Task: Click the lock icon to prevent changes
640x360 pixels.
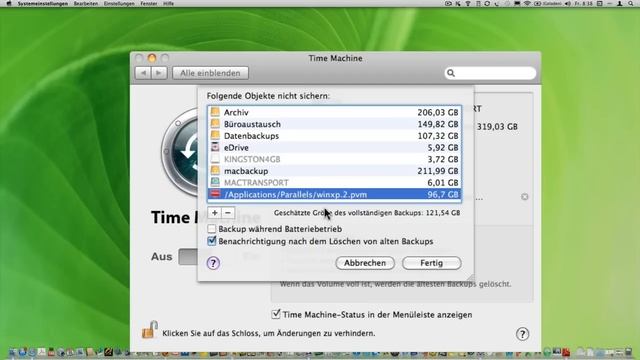Action: pos(150,330)
